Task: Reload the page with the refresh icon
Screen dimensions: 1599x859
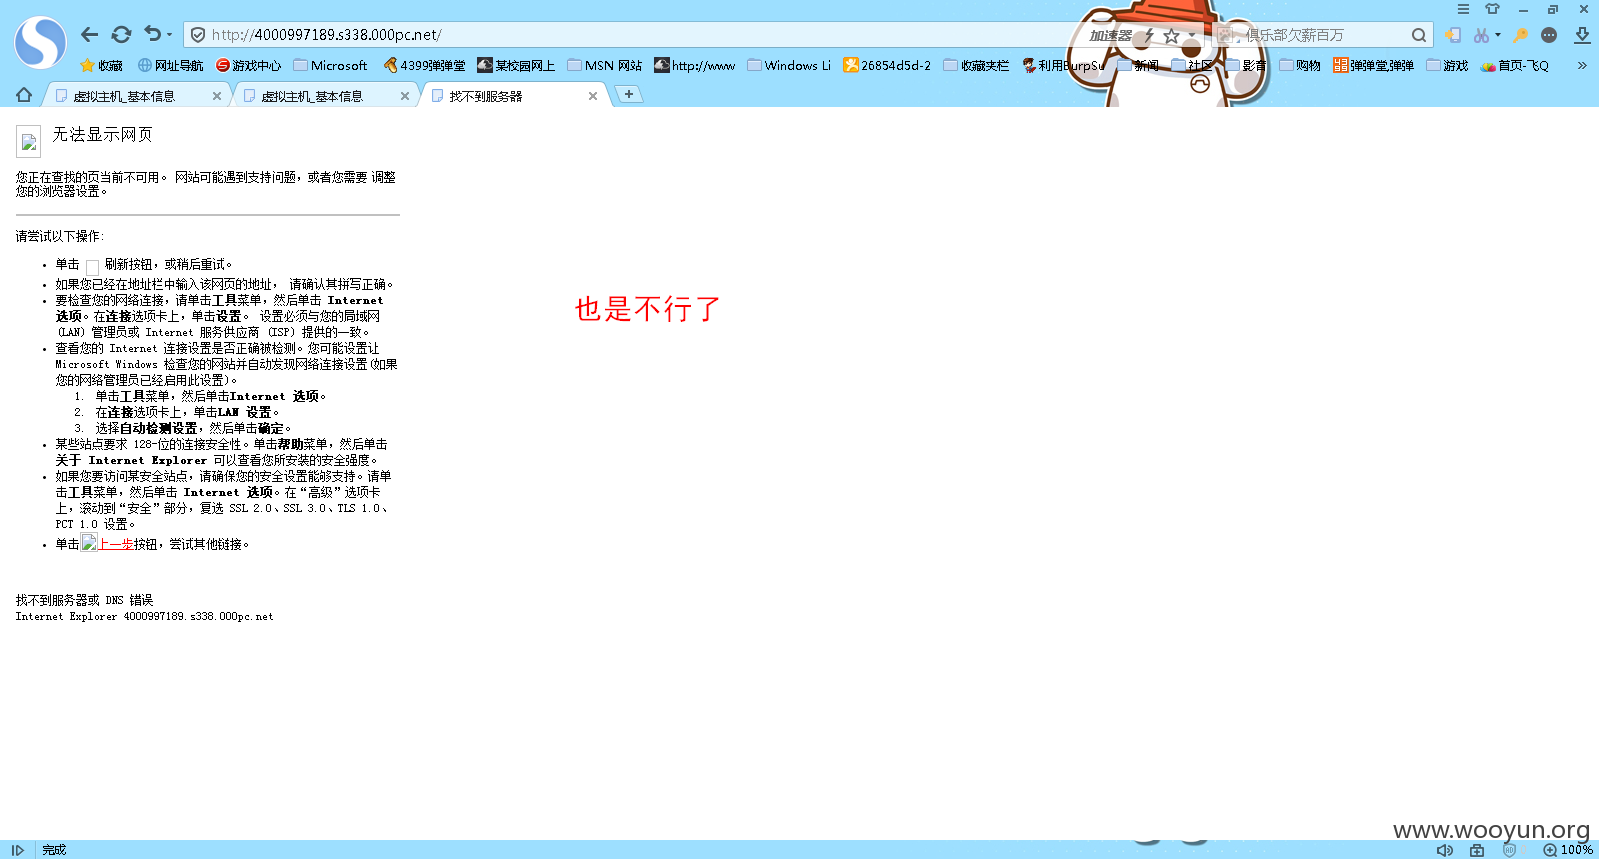Action: [x=121, y=35]
